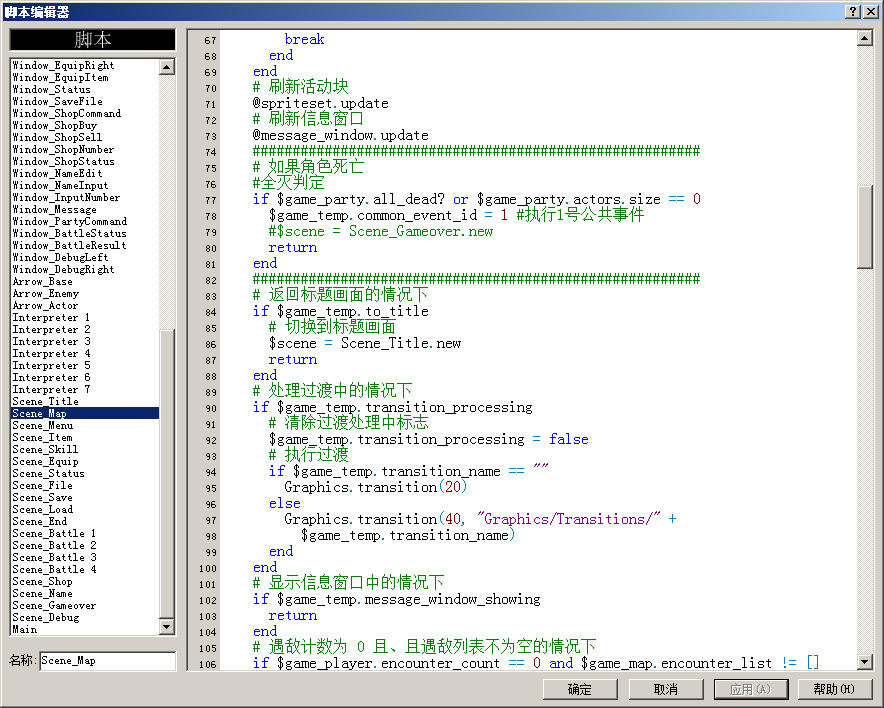Click the 应用 (A) apply button
This screenshot has height=708, width=884.
click(751, 689)
